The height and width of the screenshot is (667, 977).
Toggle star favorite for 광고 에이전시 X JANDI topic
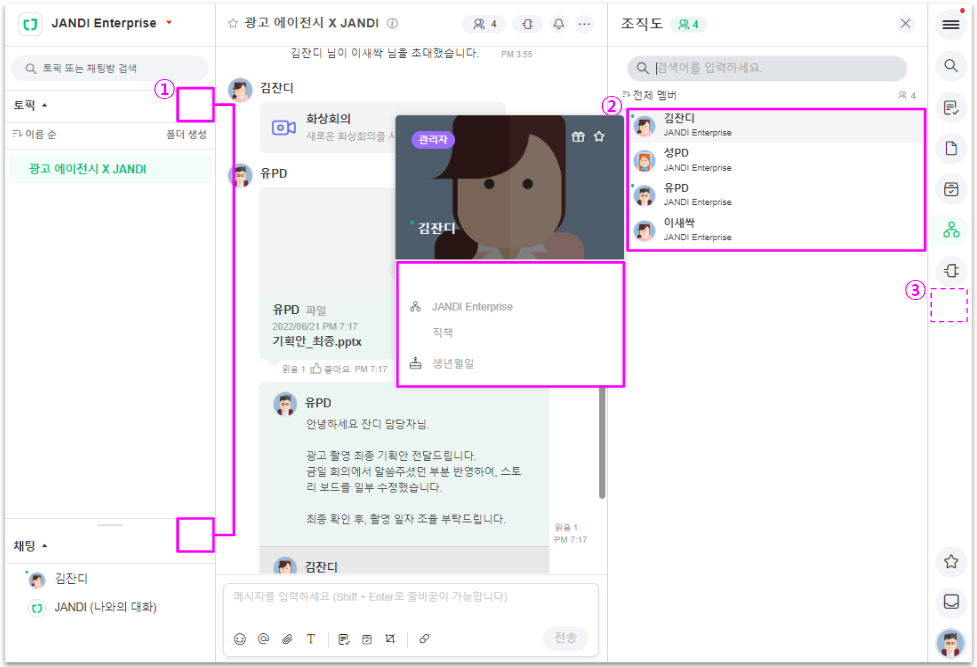click(x=233, y=23)
